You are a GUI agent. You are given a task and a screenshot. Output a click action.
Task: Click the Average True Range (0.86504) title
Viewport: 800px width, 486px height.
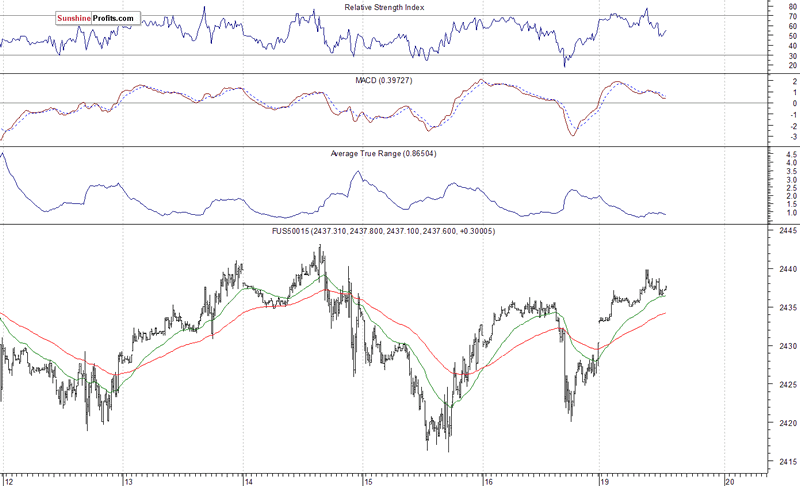click(x=383, y=154)
